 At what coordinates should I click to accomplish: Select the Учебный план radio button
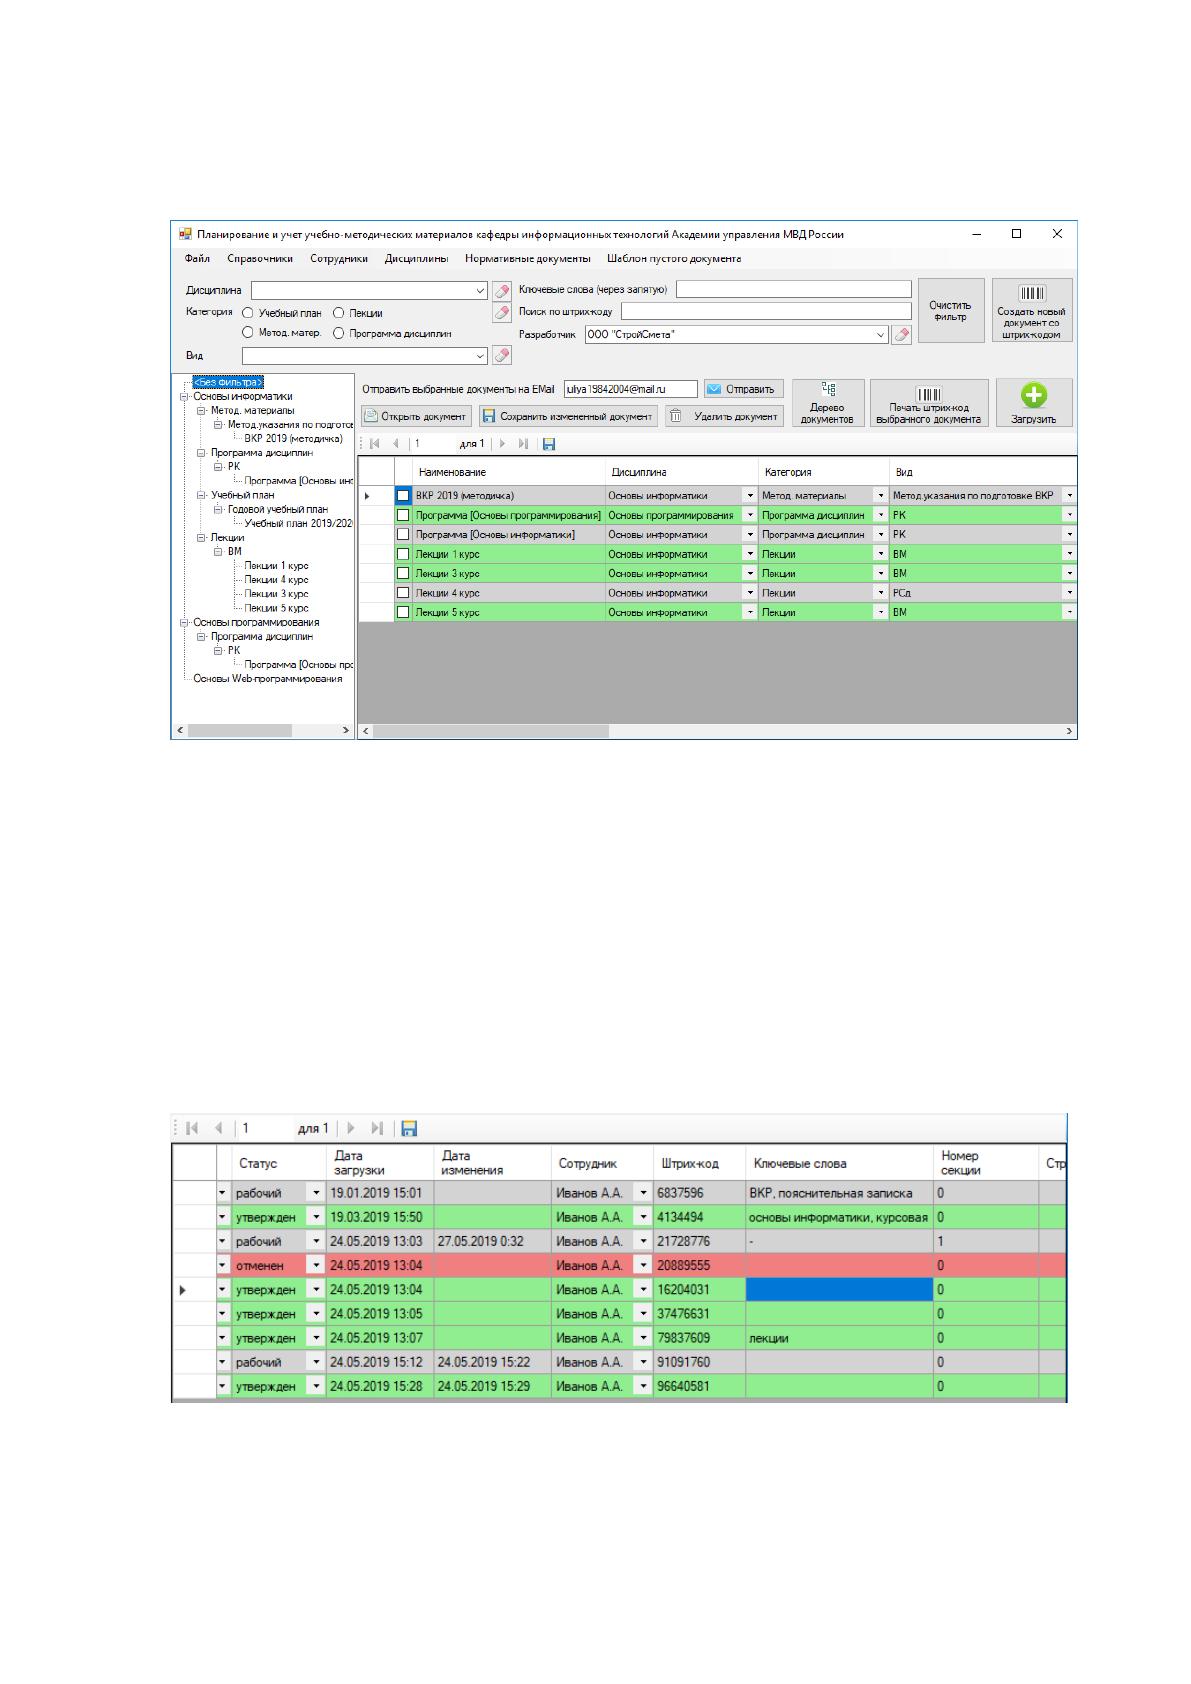(248, 313)
